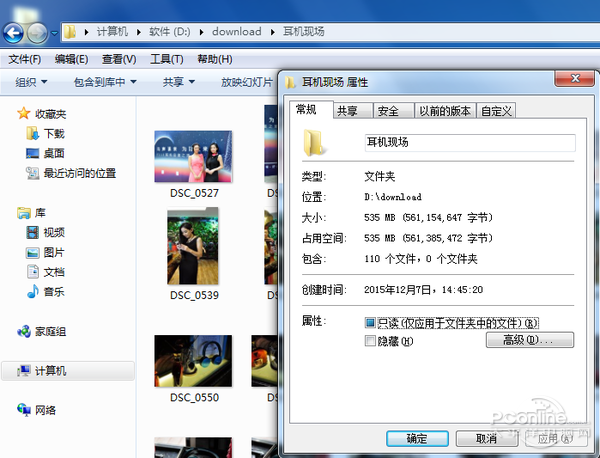600x458 pixels.
Task: Click the D:\download location text
Action: coord(393,197)
